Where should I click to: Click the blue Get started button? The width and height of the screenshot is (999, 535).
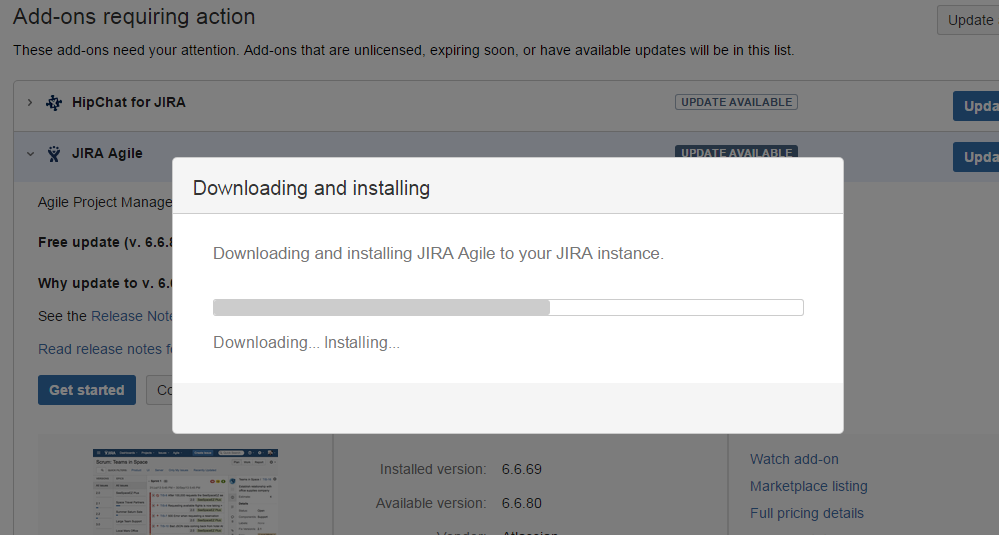click(x=87, y=390)
